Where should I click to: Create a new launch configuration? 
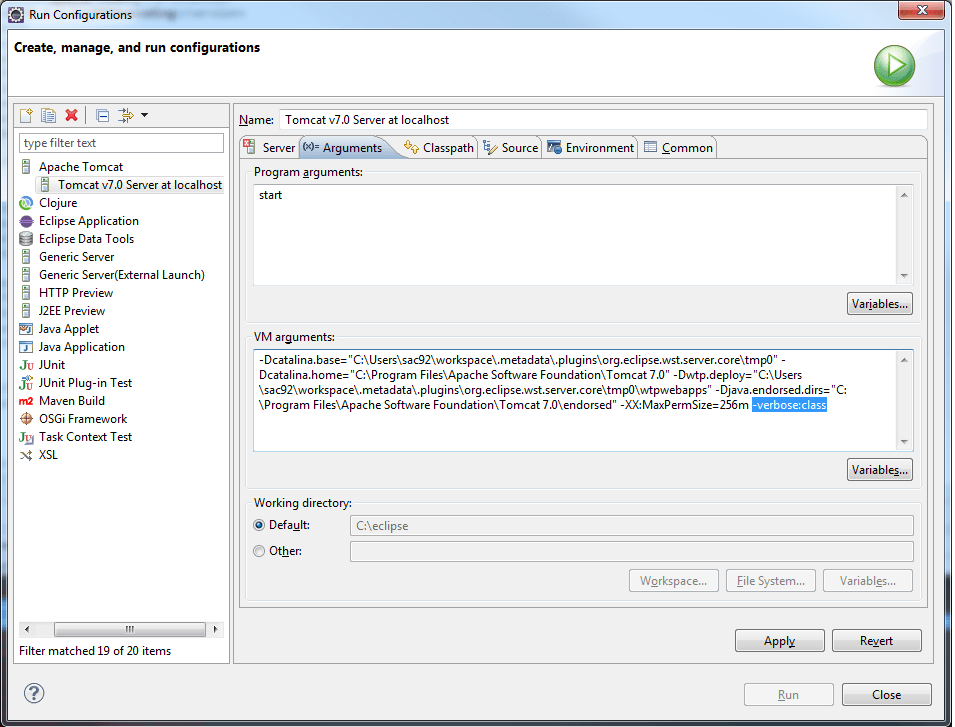click(x=24, y=115)
